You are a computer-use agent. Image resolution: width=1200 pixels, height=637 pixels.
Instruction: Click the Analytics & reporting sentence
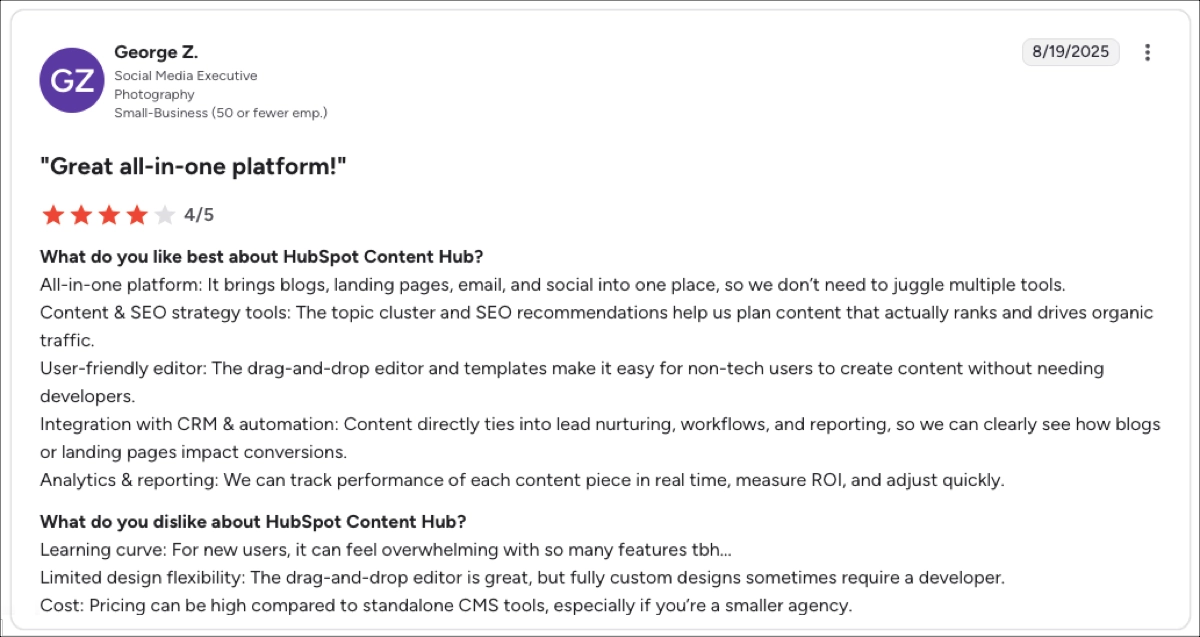point(522,480)
